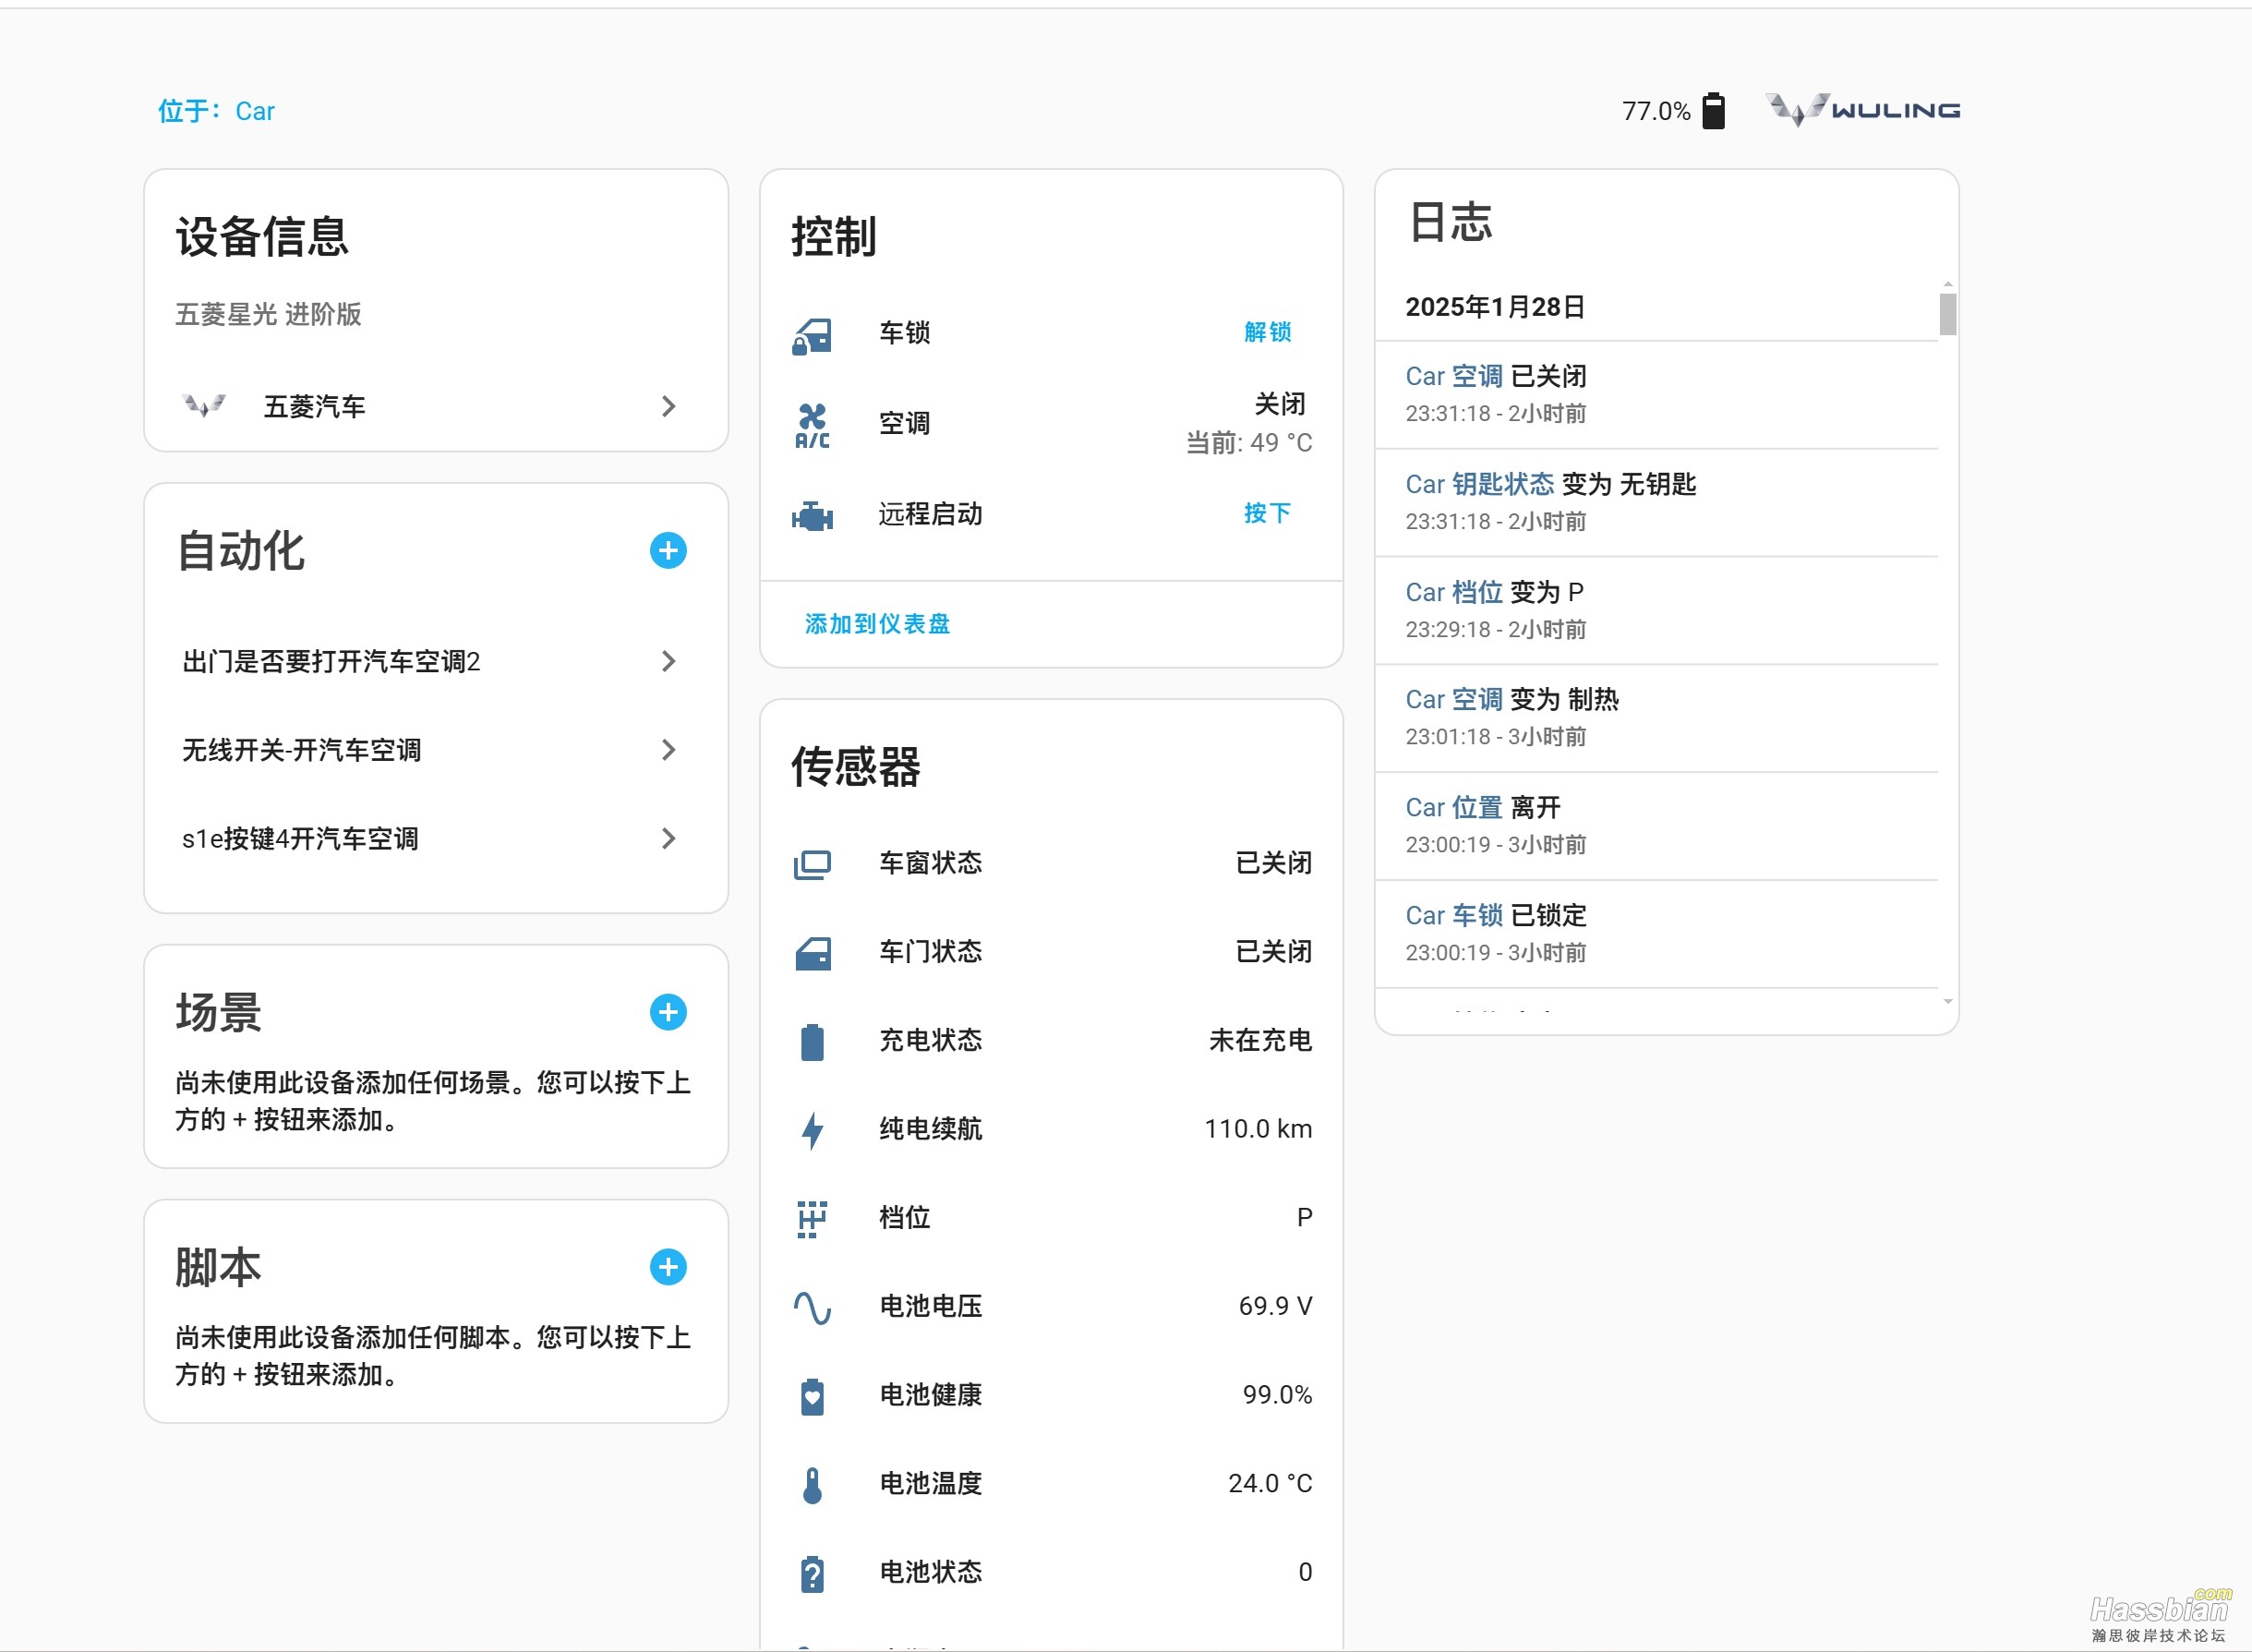
Task: Open the 空调 climate row
Action: tap(1051, 424)
